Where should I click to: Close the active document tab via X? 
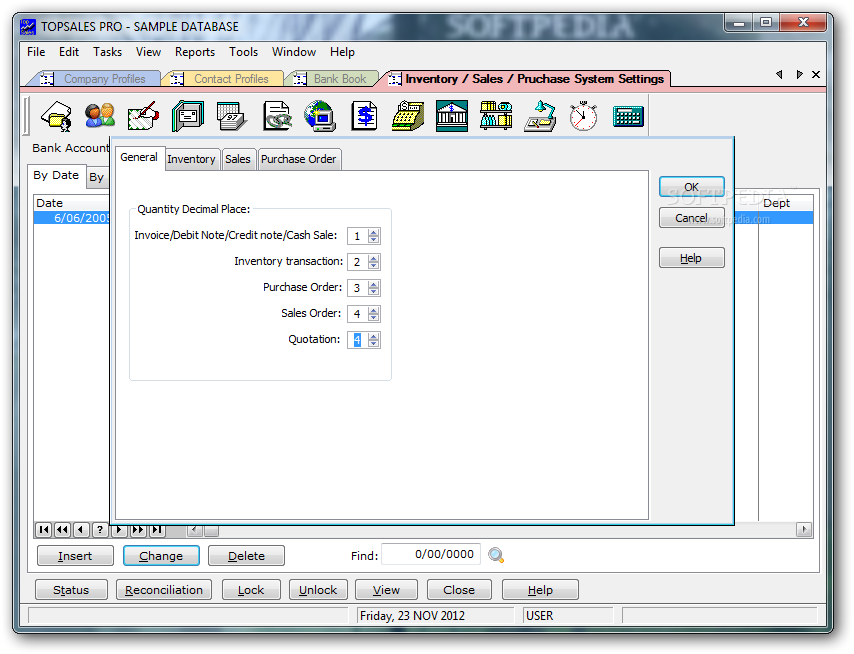point(816,75)
